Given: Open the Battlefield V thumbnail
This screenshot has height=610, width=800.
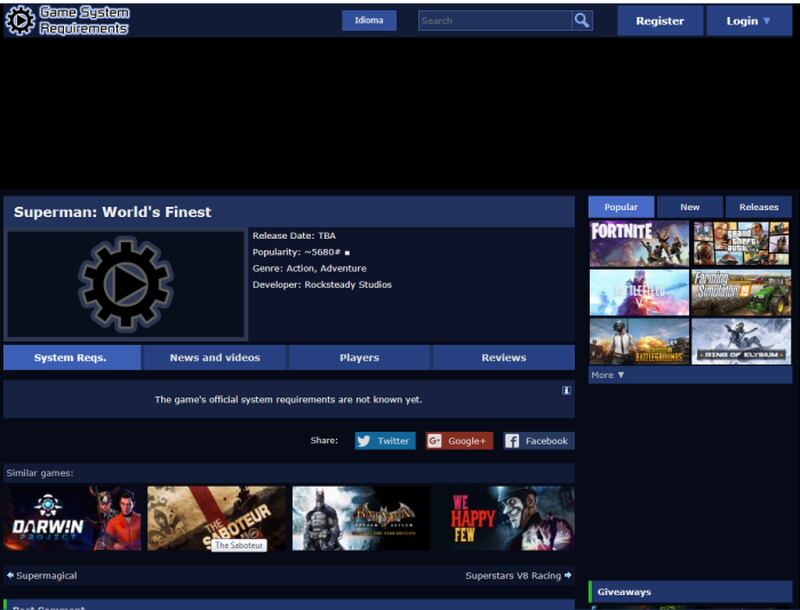Looking at the screenshot, I should click(x=639, y=293).
